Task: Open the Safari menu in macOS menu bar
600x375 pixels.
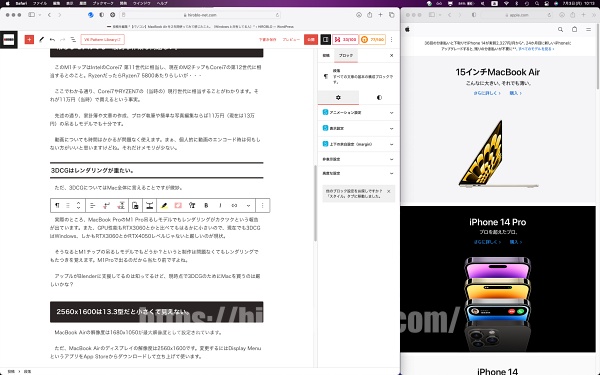Action: pos(21,3)
